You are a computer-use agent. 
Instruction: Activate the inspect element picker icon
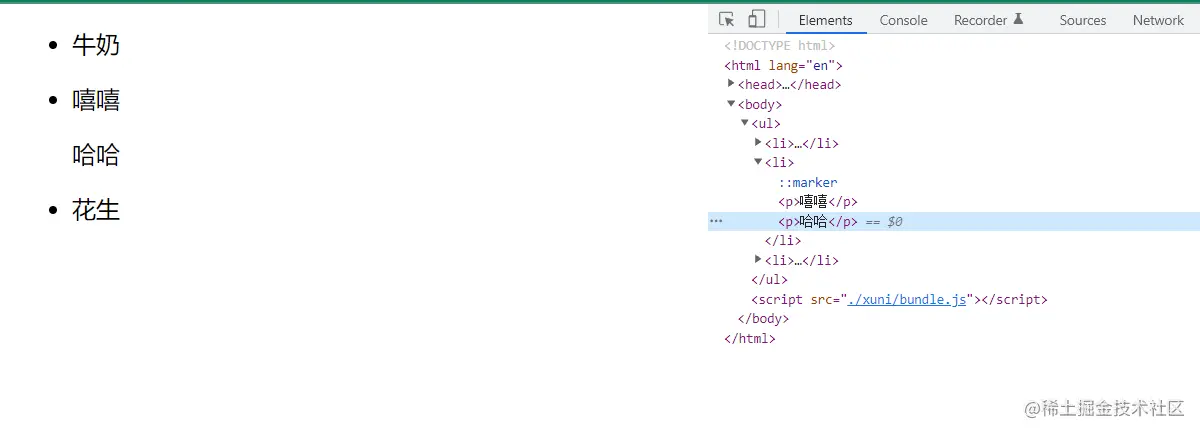tap(727, 19)
